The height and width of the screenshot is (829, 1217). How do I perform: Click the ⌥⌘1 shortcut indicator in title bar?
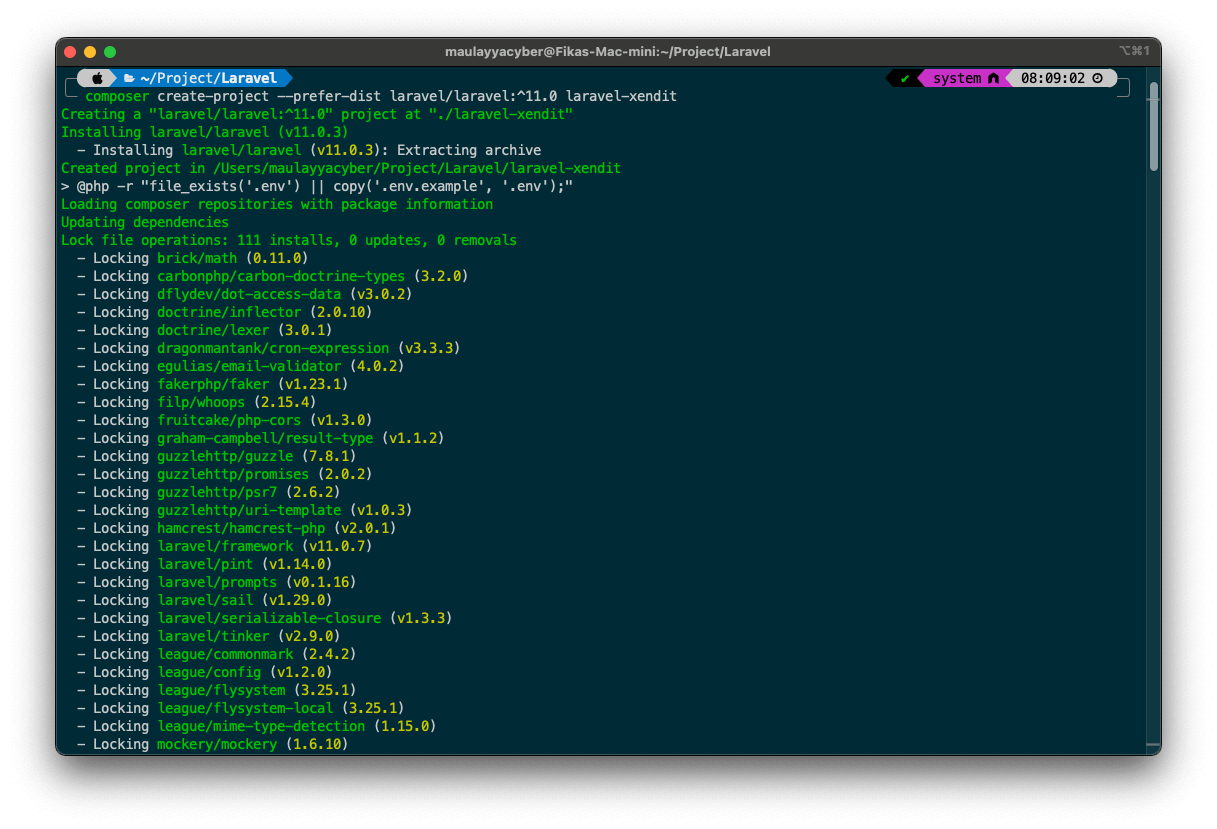point(1134,51)
